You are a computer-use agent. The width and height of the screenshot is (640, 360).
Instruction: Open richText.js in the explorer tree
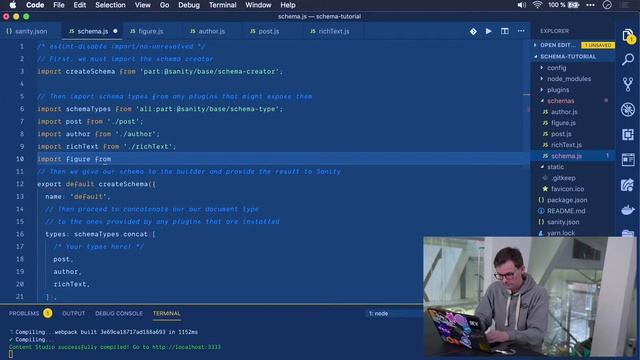566,145
